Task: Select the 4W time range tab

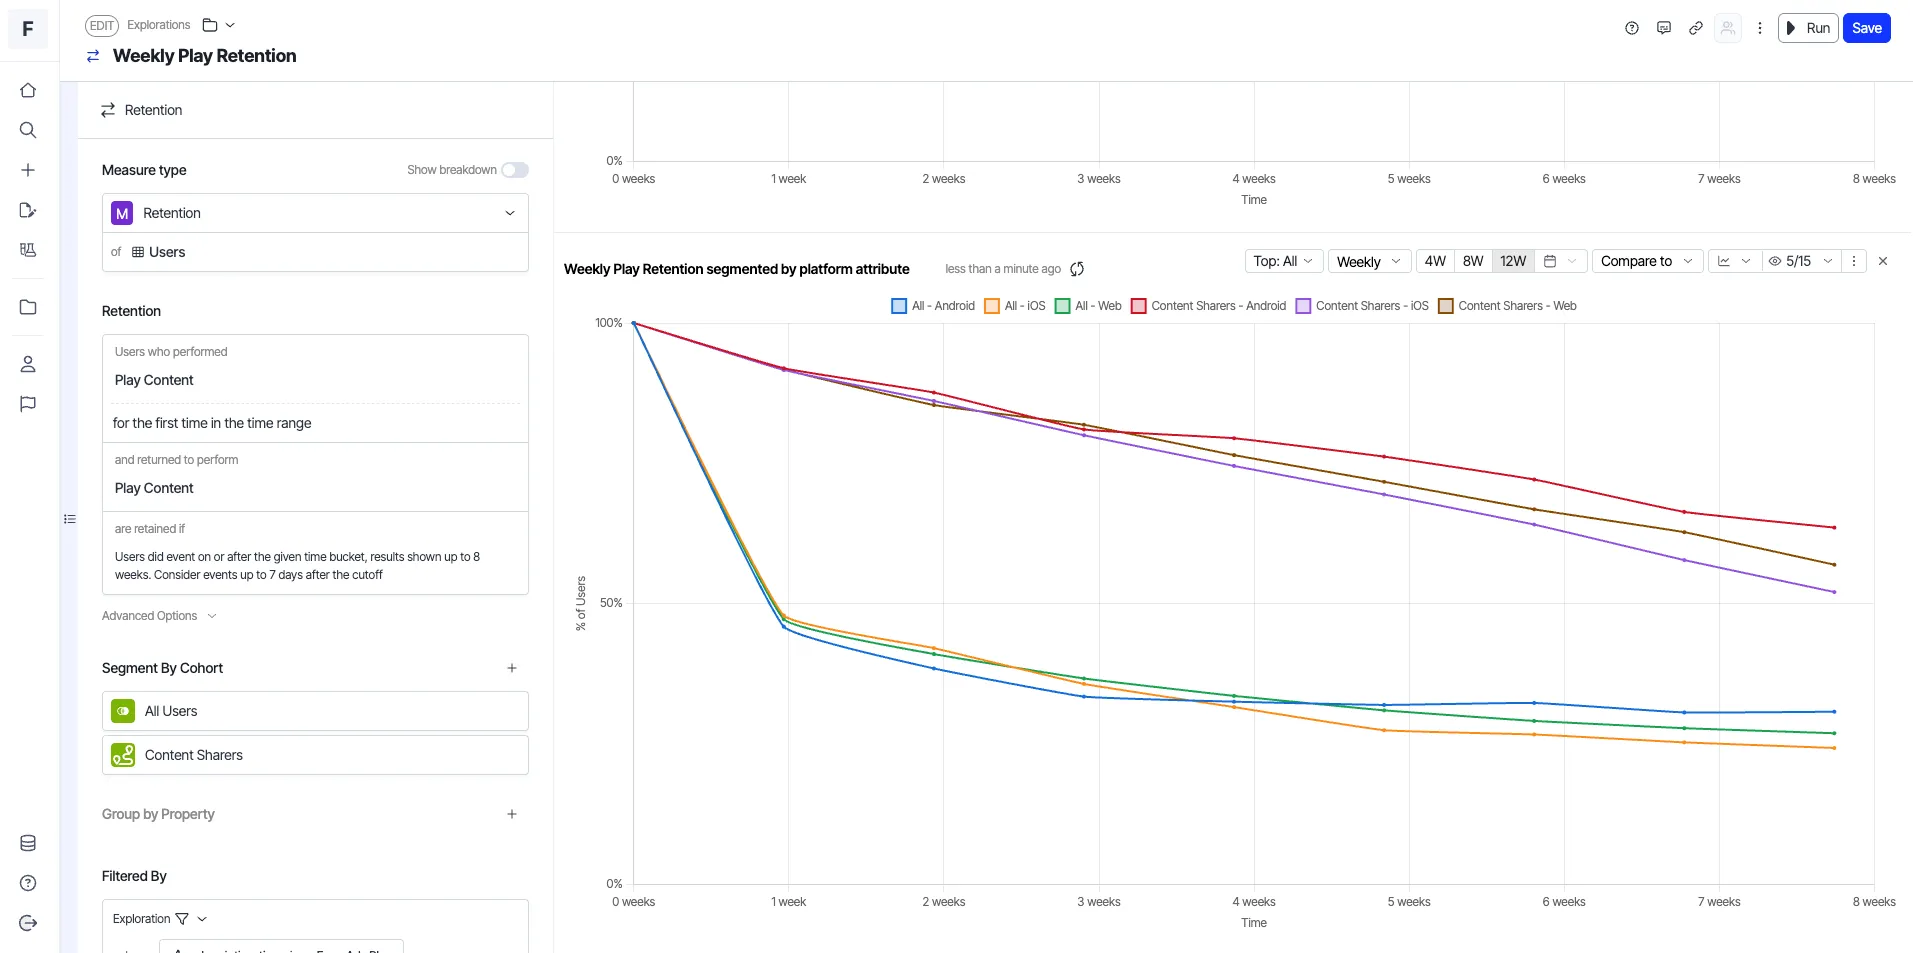Action: point(1435,261)
